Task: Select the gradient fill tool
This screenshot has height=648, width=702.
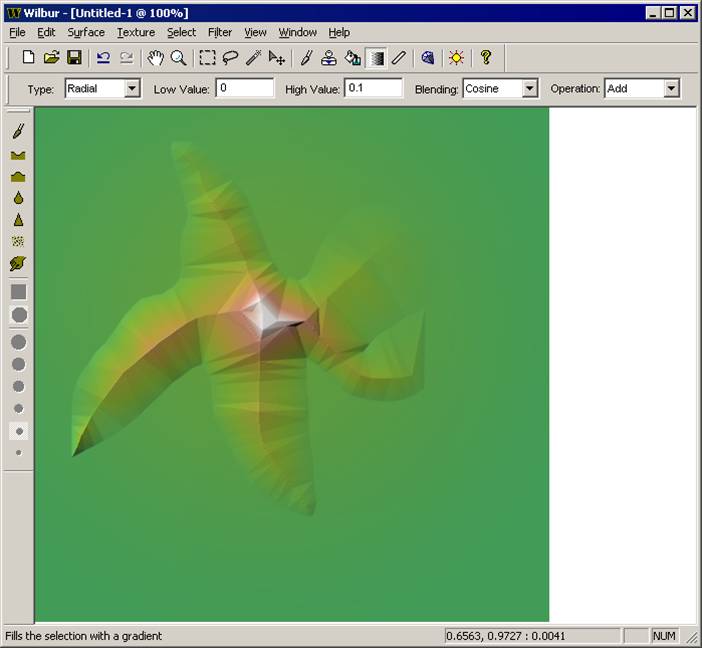Action: pyautogui.click(x=376, y=58)
